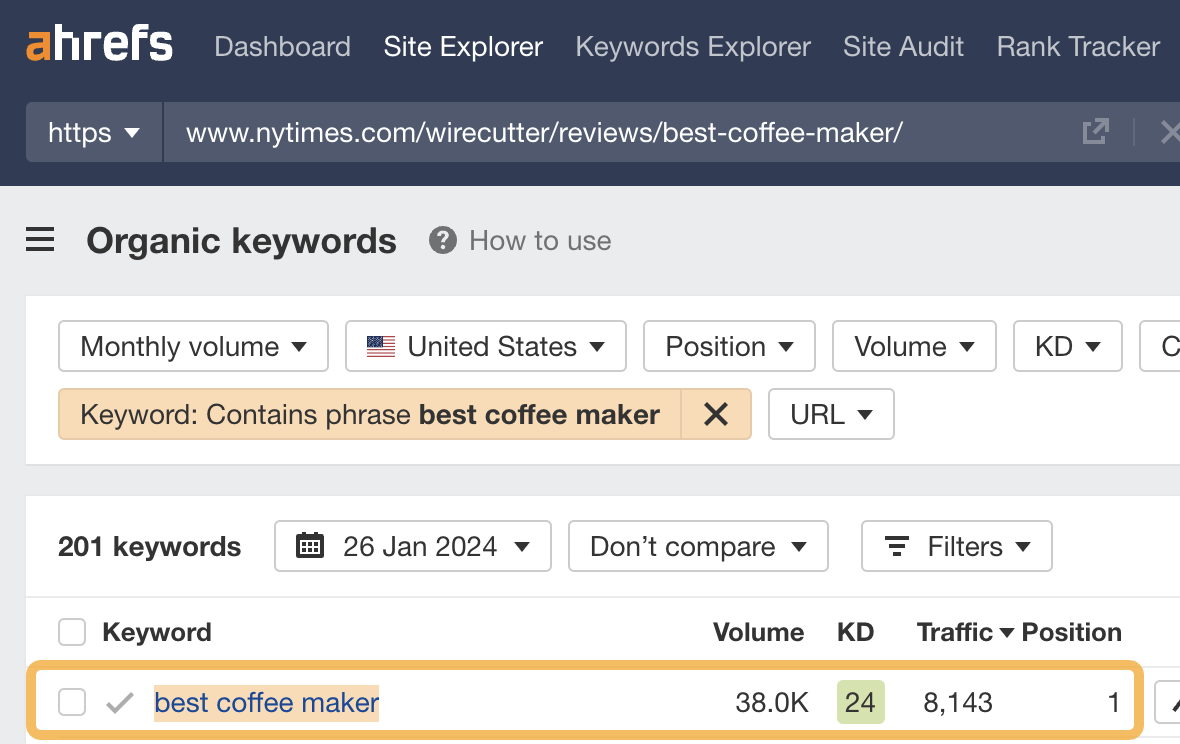Select the checkbox for the best coffee maker row
Image resolution: width=1180 pixels, height=744 pixels.
pos(72,702)
